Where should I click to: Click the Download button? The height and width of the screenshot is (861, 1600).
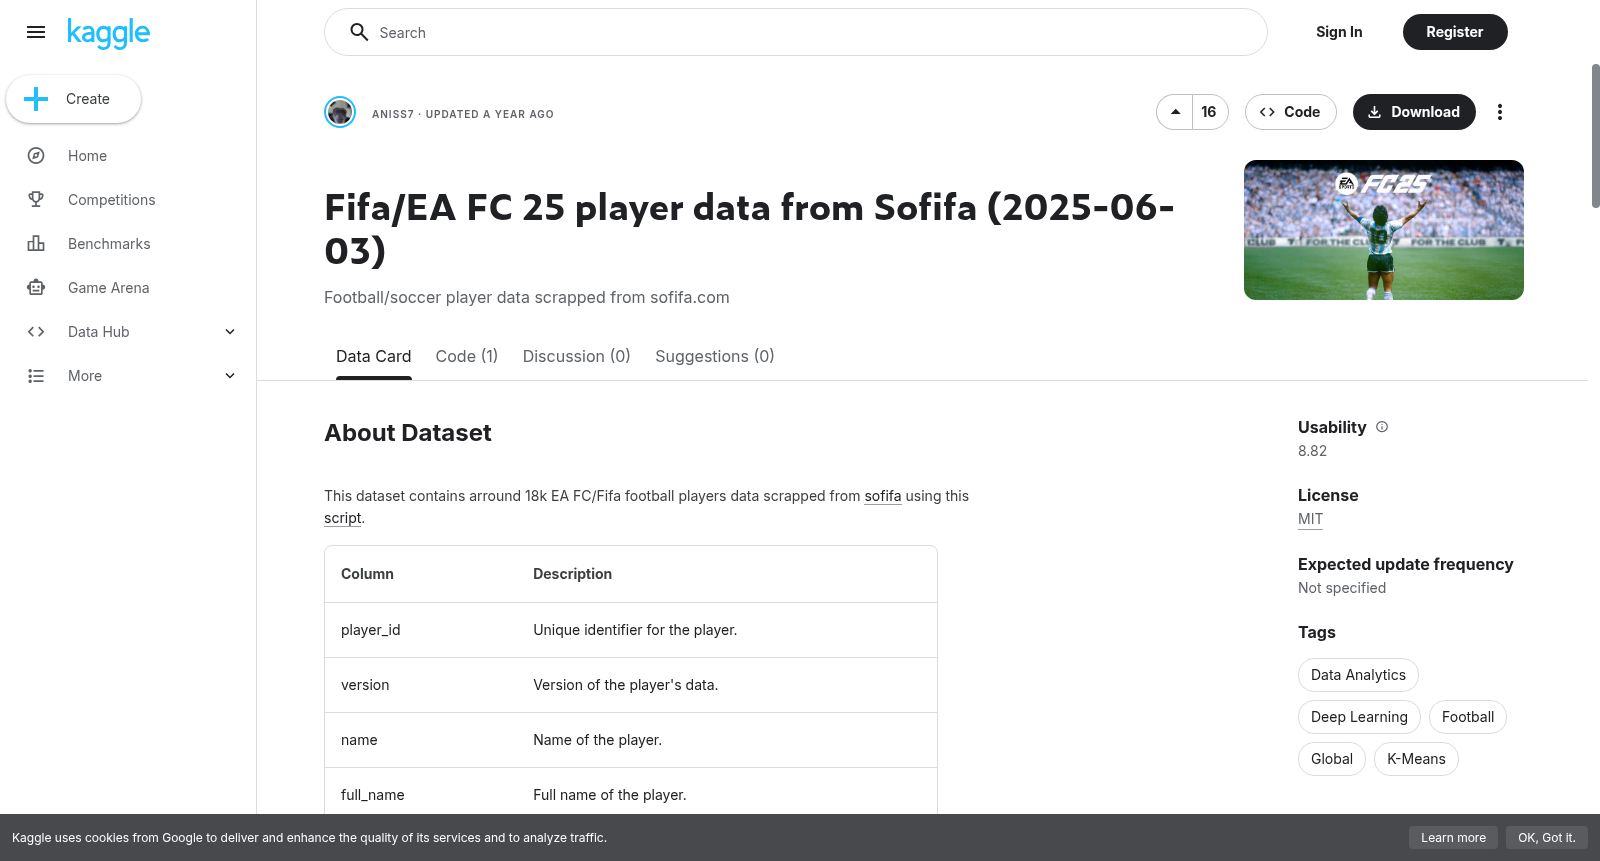(1414, 112)
